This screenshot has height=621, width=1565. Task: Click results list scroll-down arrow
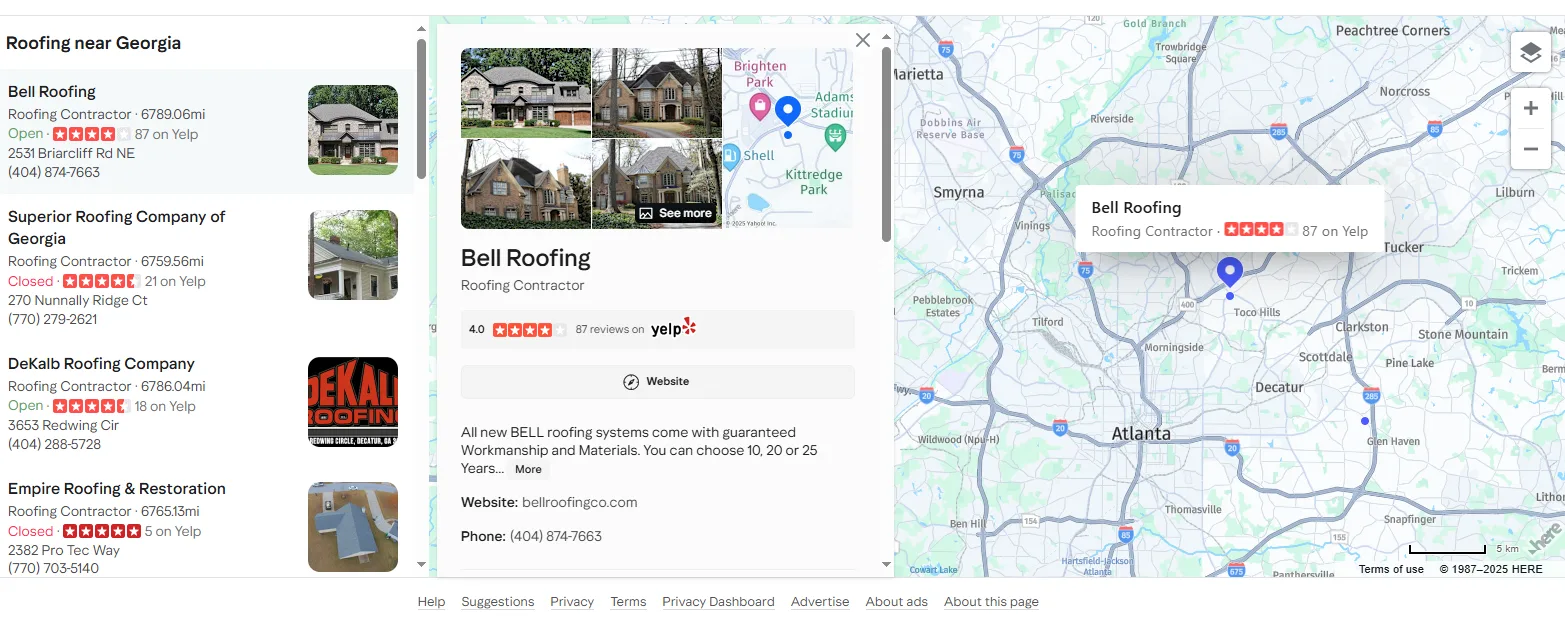tap(421, 564)
